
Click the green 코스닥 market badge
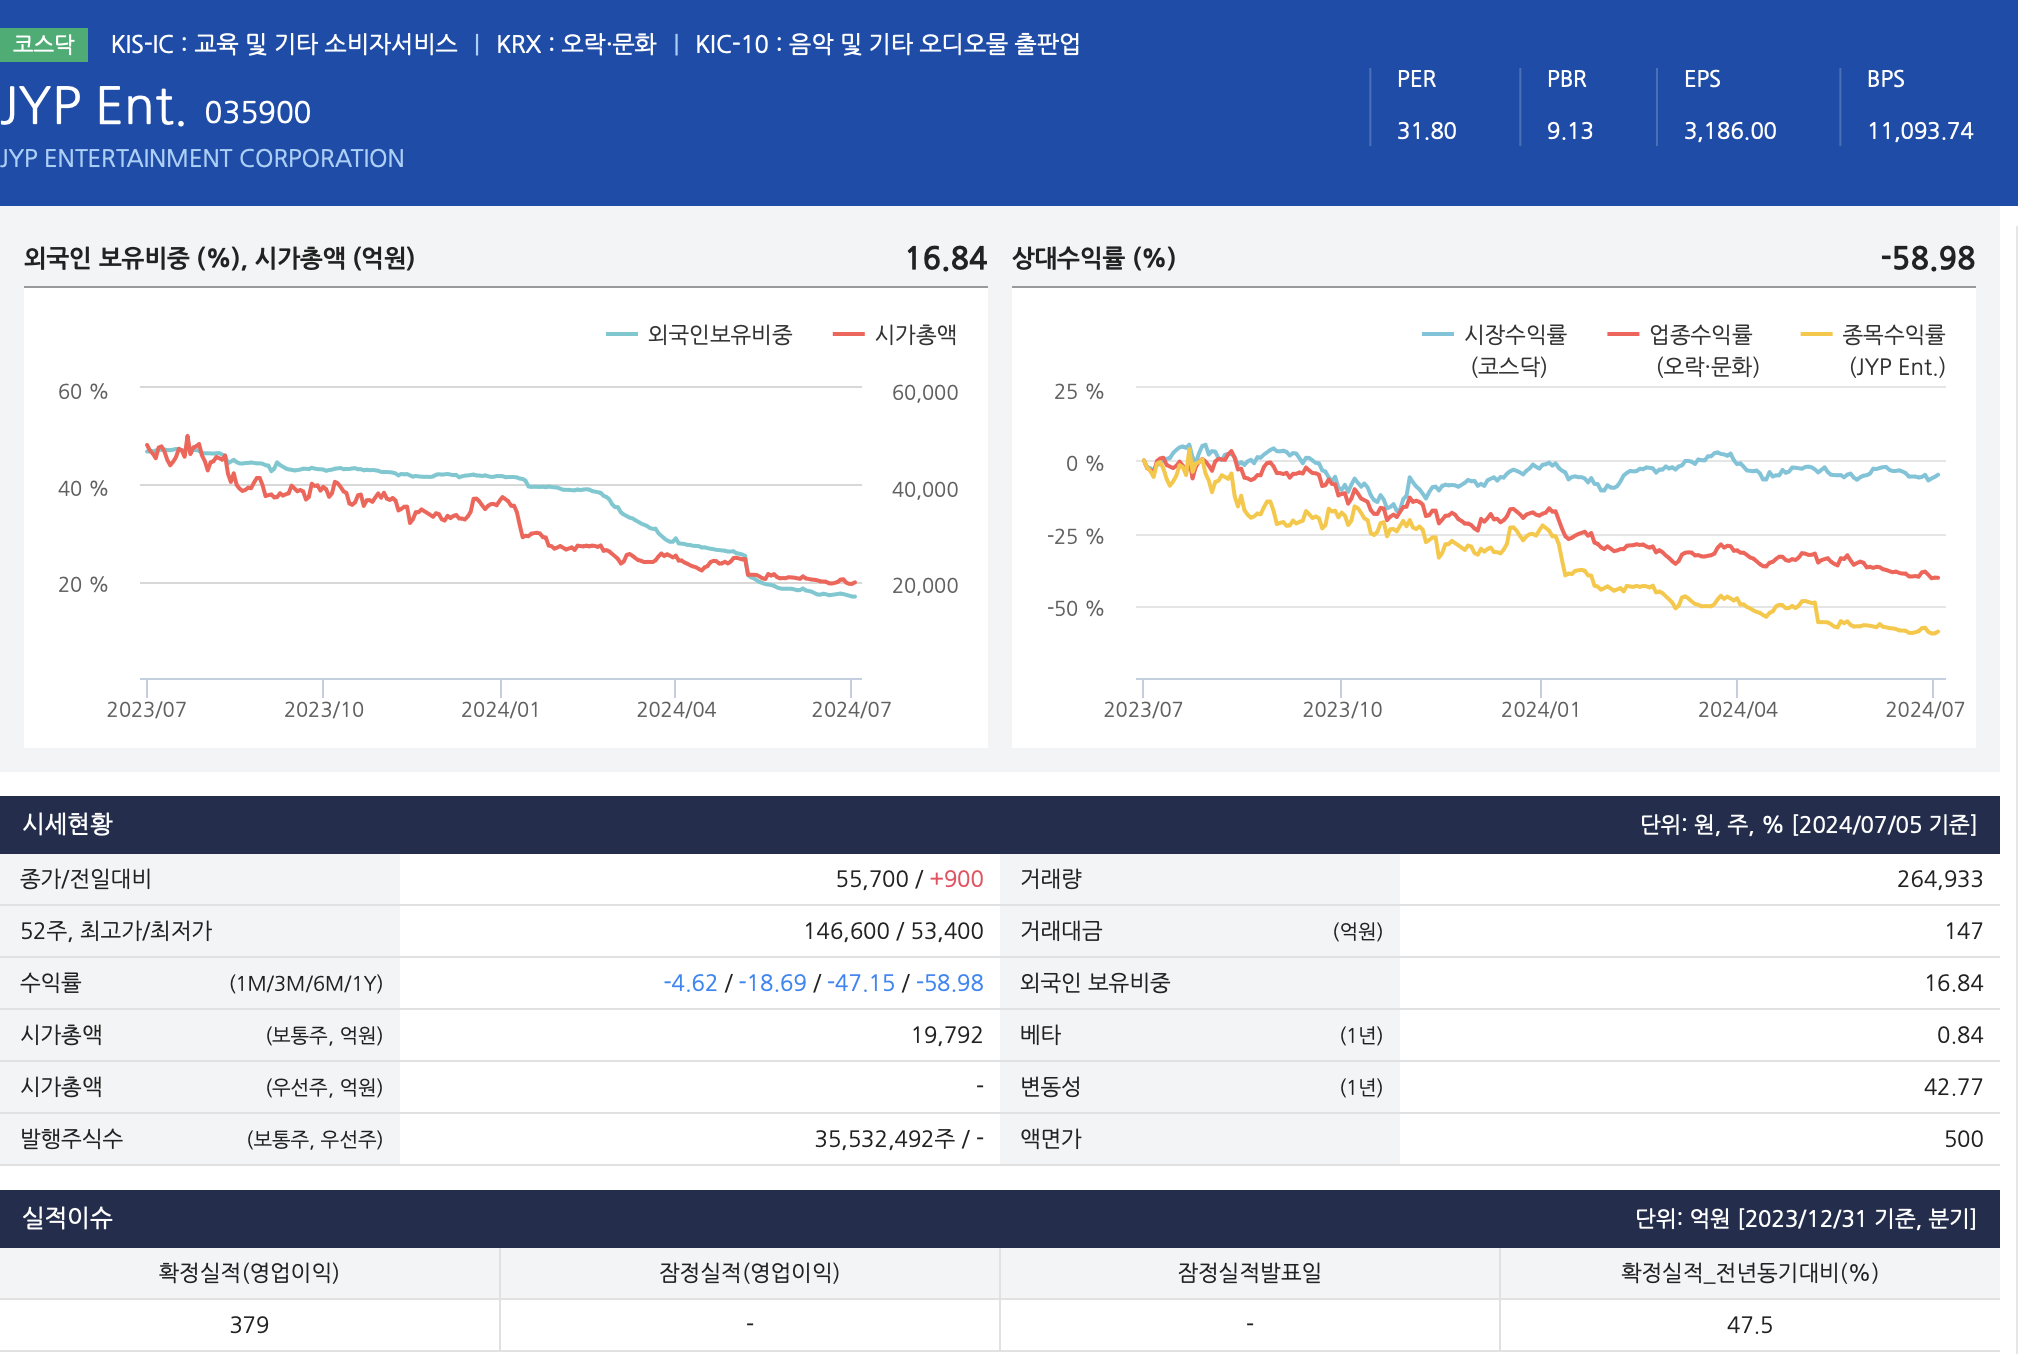44,44
